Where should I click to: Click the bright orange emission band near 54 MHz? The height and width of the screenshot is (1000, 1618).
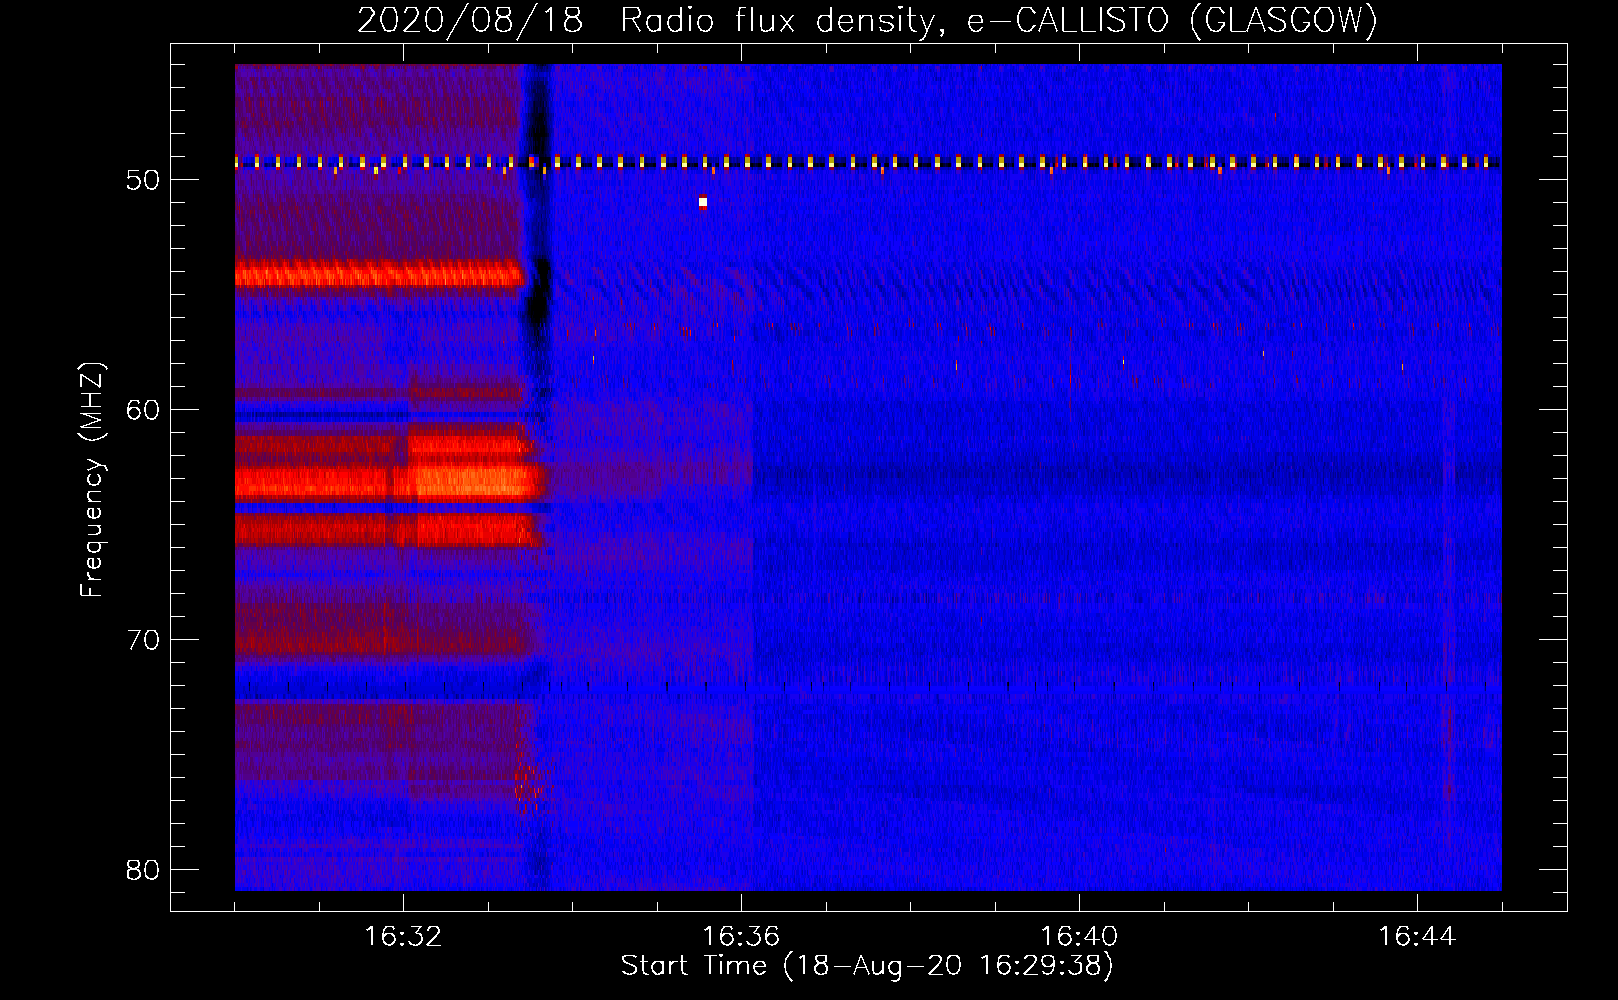click(379, 274)
